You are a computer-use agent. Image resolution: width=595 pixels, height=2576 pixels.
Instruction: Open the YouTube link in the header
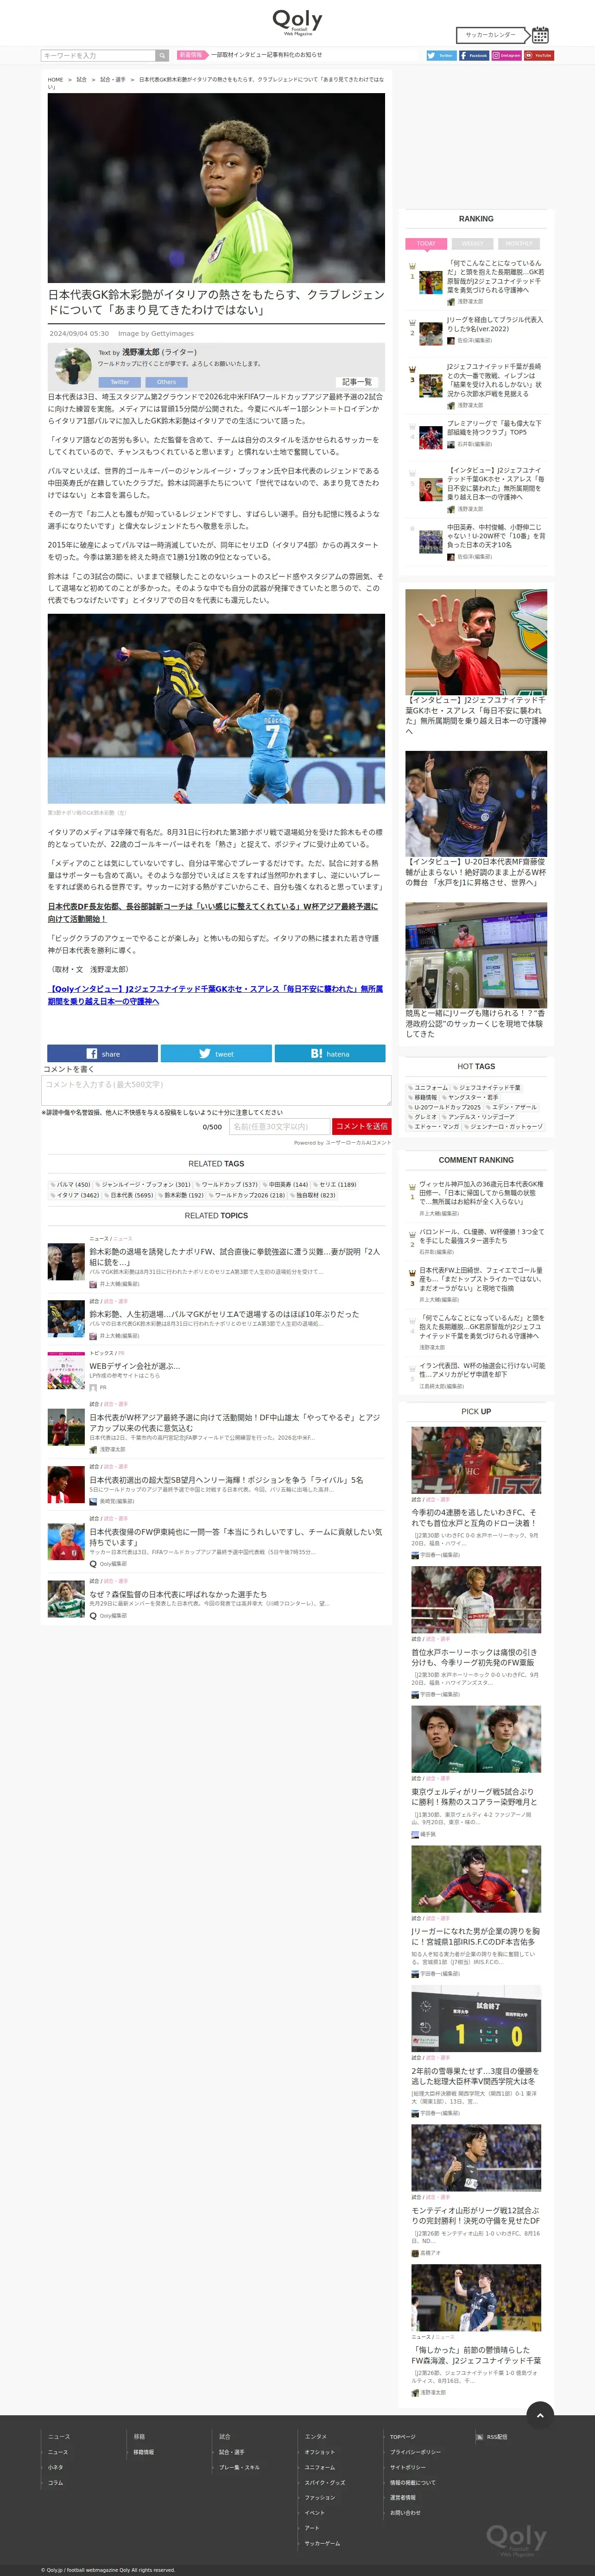[x=539, y=56]
